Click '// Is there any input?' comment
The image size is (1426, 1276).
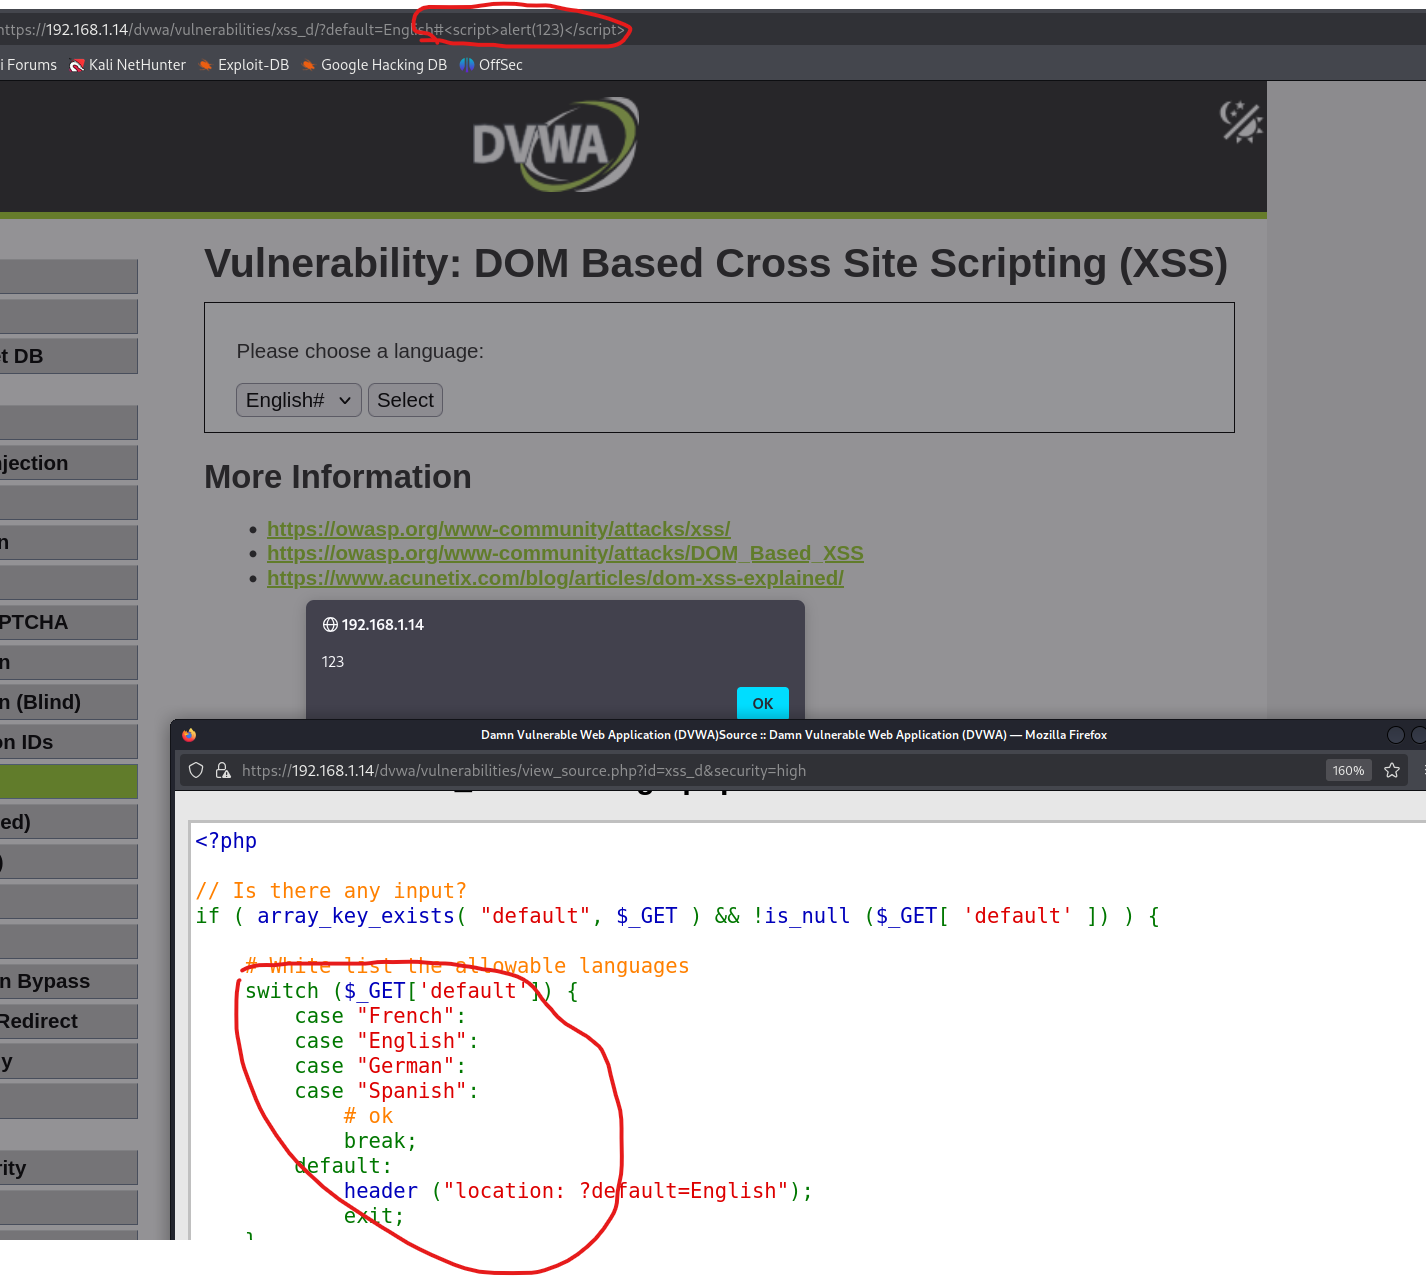click(x=331, y=891)
